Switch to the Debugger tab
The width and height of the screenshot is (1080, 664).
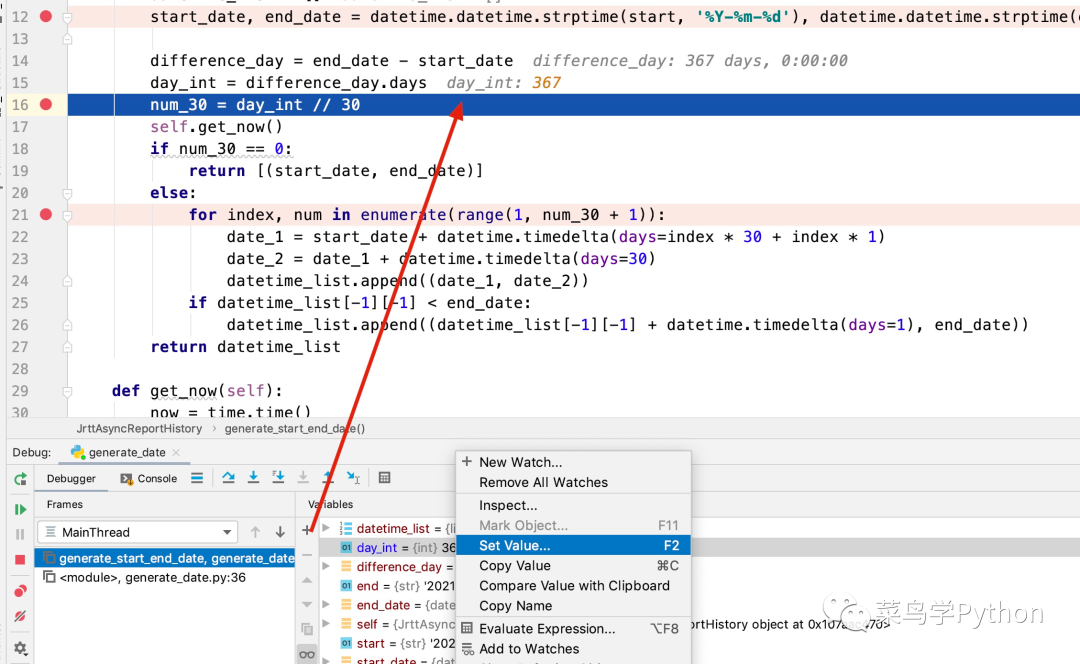71,479
